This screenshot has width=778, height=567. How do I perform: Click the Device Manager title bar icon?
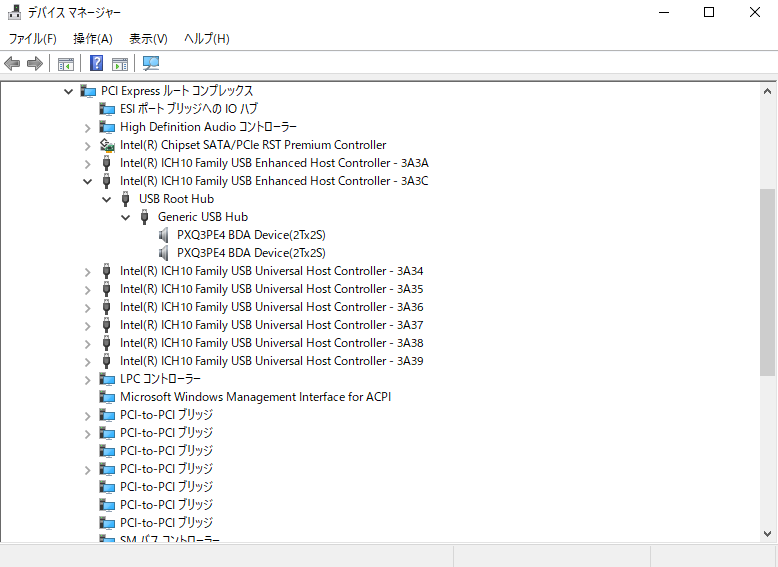tap(14, 12)
